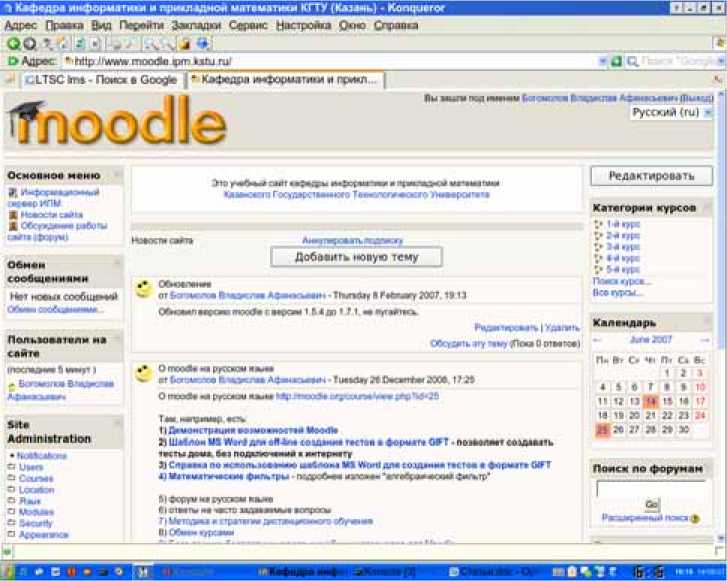Click the icon beside Новости сайта menu link
The image size is (727, 581).
[x=13, y=215]
